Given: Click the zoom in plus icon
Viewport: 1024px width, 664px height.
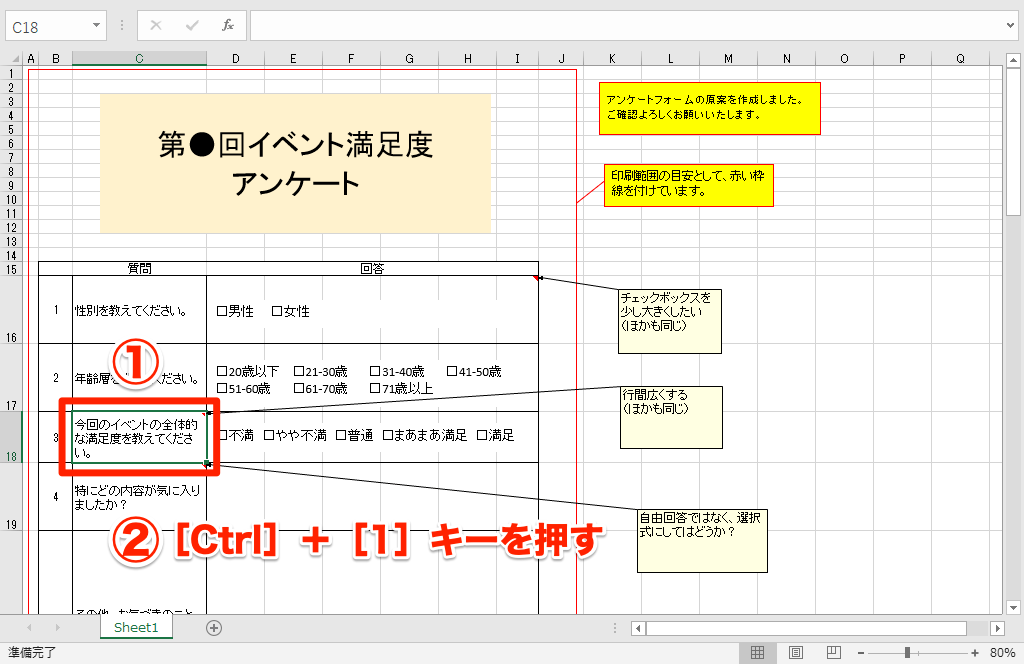Looking at the screenshot, I should click(x=975, y=652).
